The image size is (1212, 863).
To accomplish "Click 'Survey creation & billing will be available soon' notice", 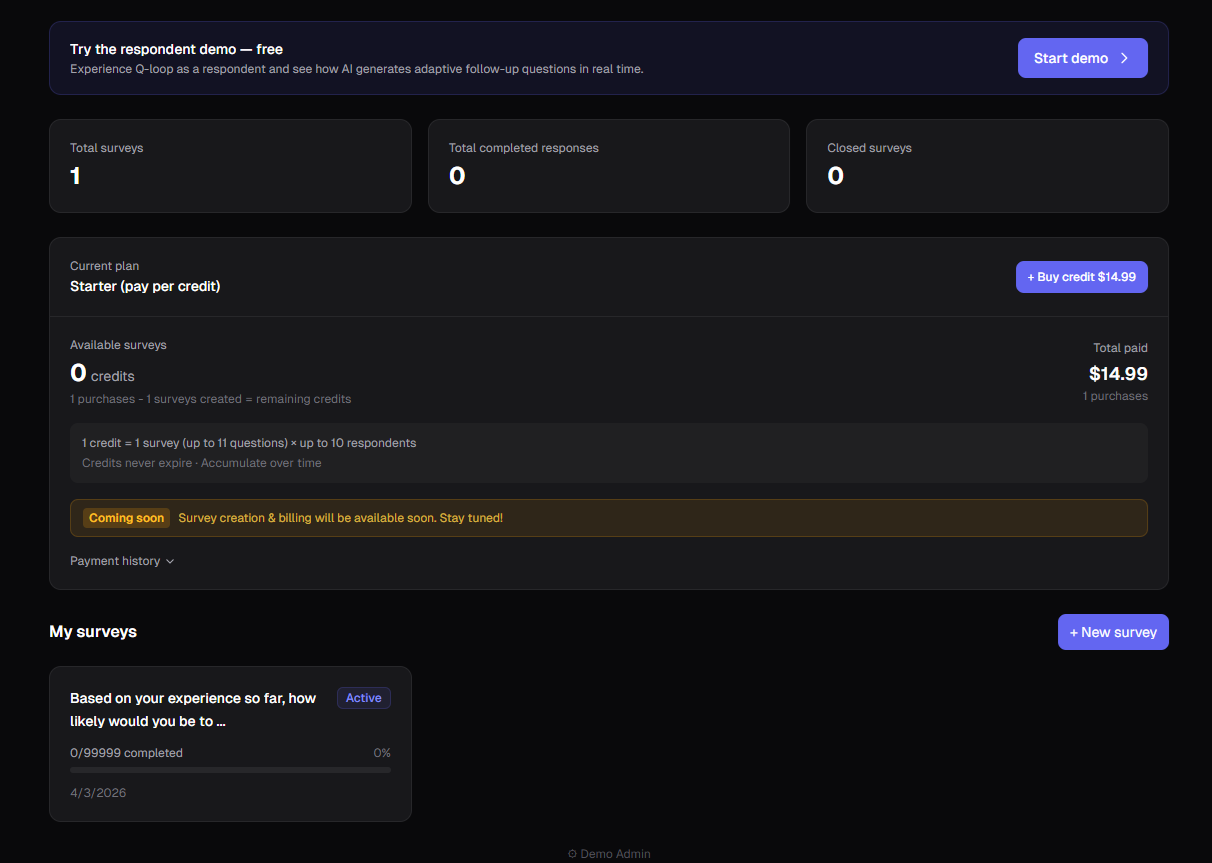I will pyautogui.click(x=340, y=518).
